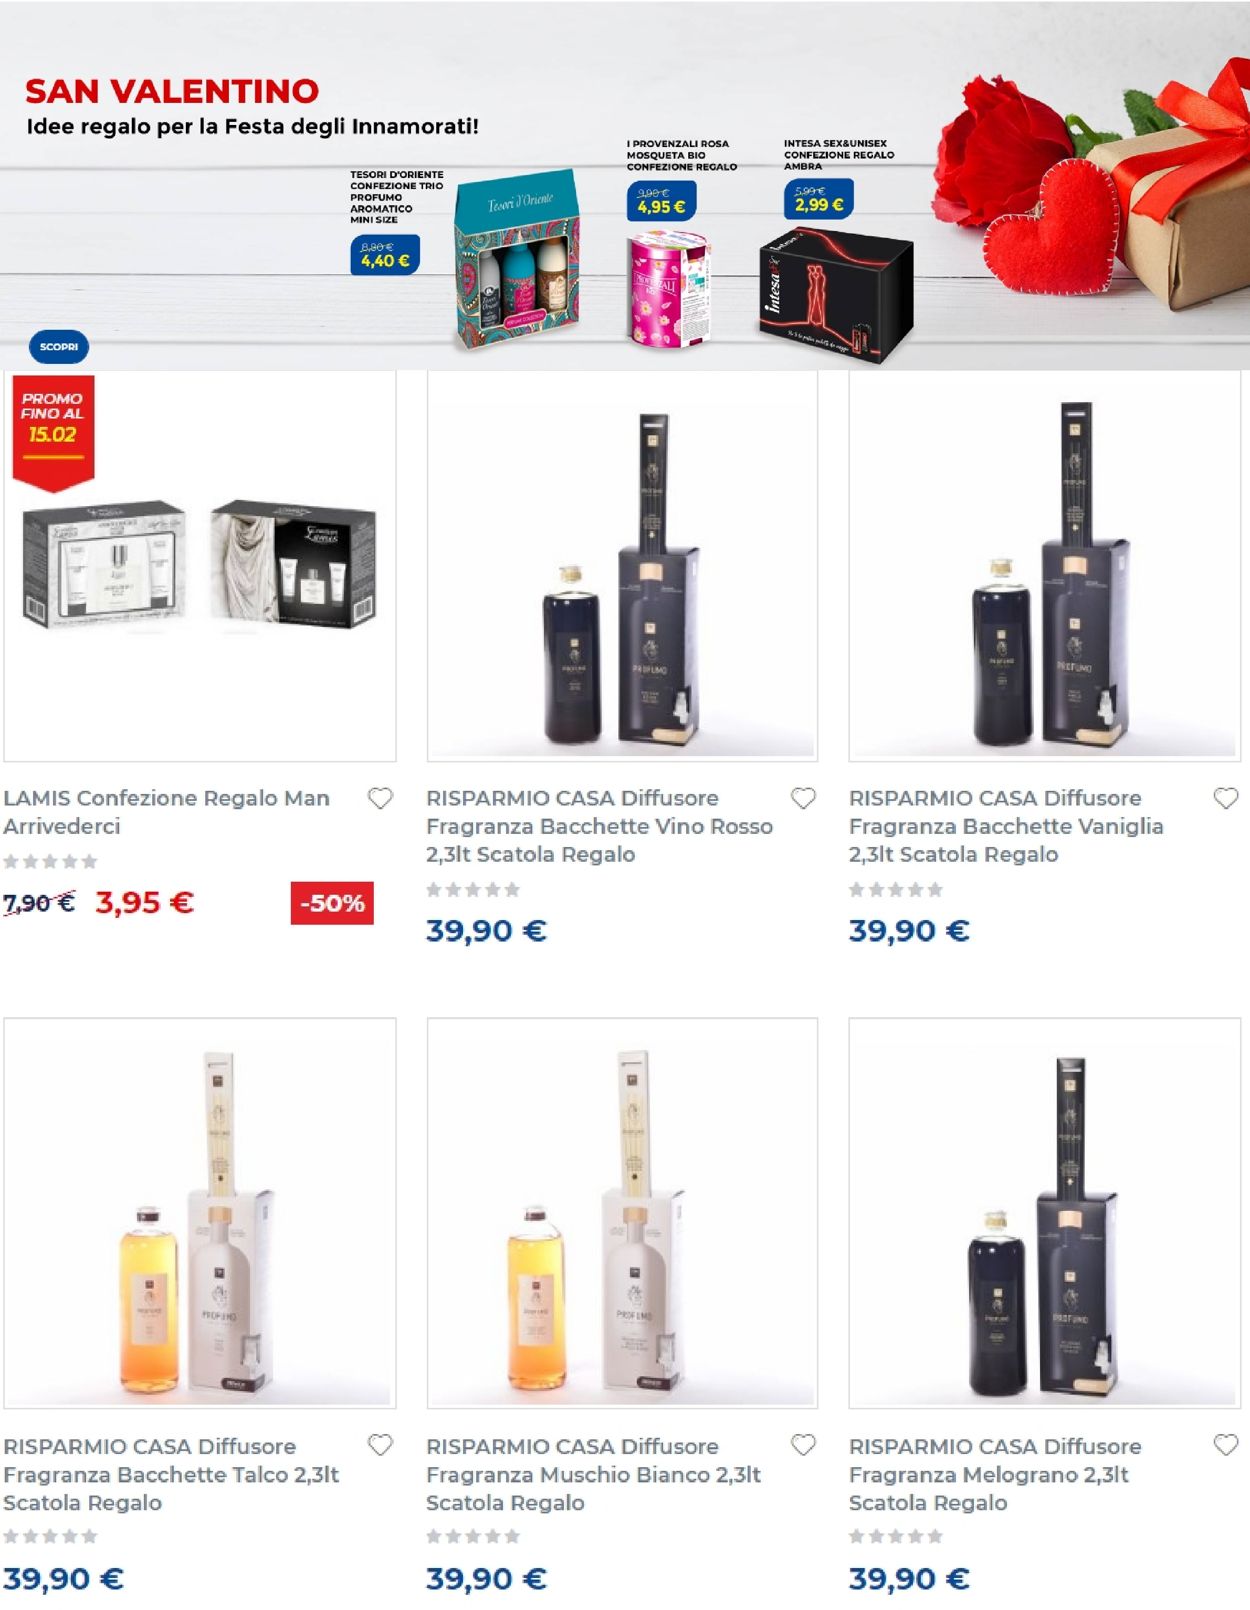Toggle wishlist heart for Vaniglia diffuser
1250x1610 pixels.
pos(1226,799)
